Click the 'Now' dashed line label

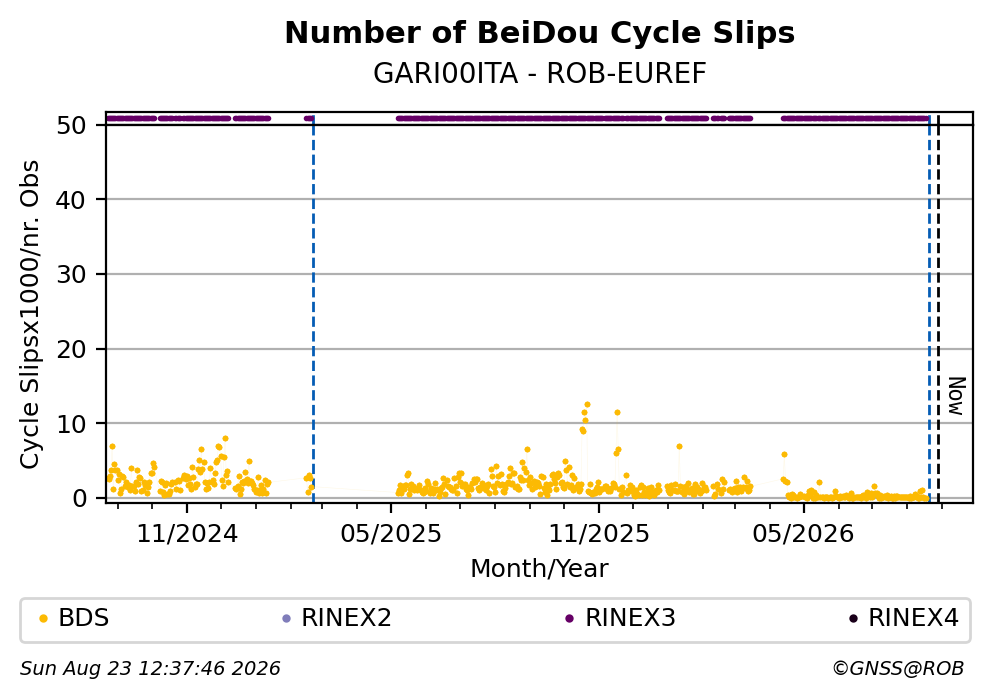[x=956, y=396]
